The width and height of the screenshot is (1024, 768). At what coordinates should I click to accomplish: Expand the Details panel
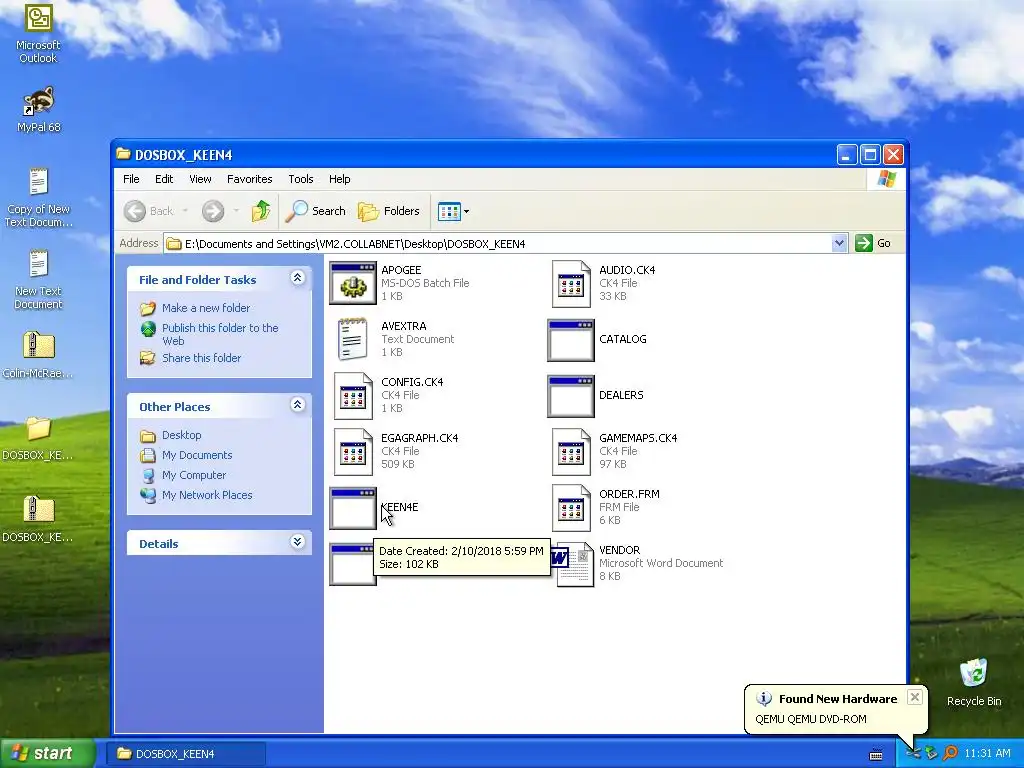pyautogui.click(x=297, y=542)
